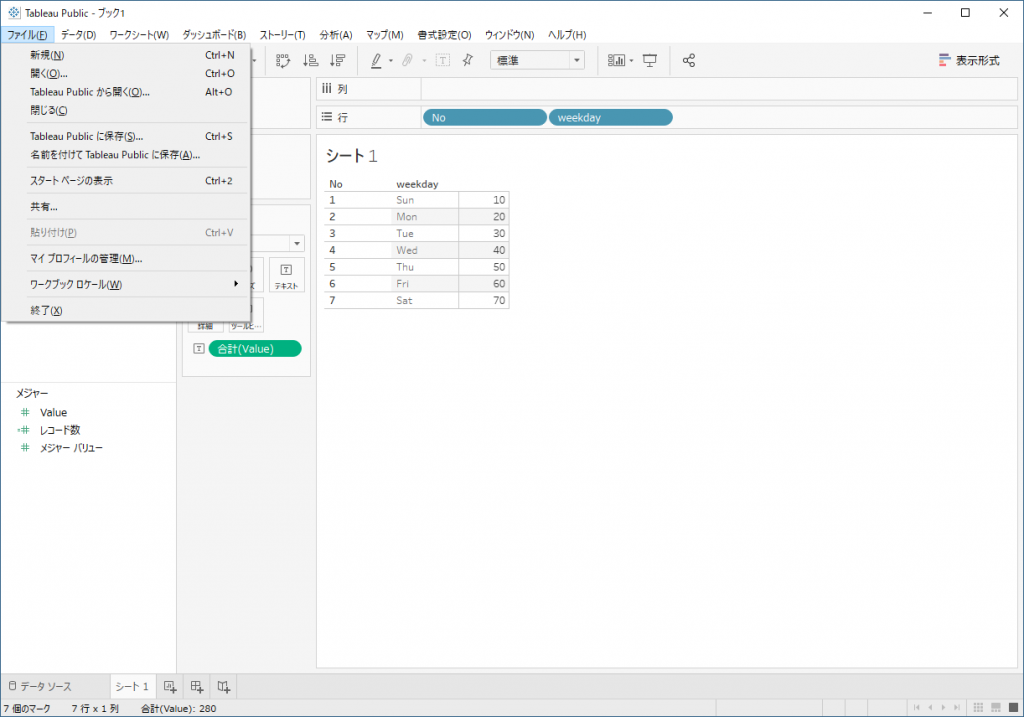Open sharing options via the share icon

click(x=688, y=60)
